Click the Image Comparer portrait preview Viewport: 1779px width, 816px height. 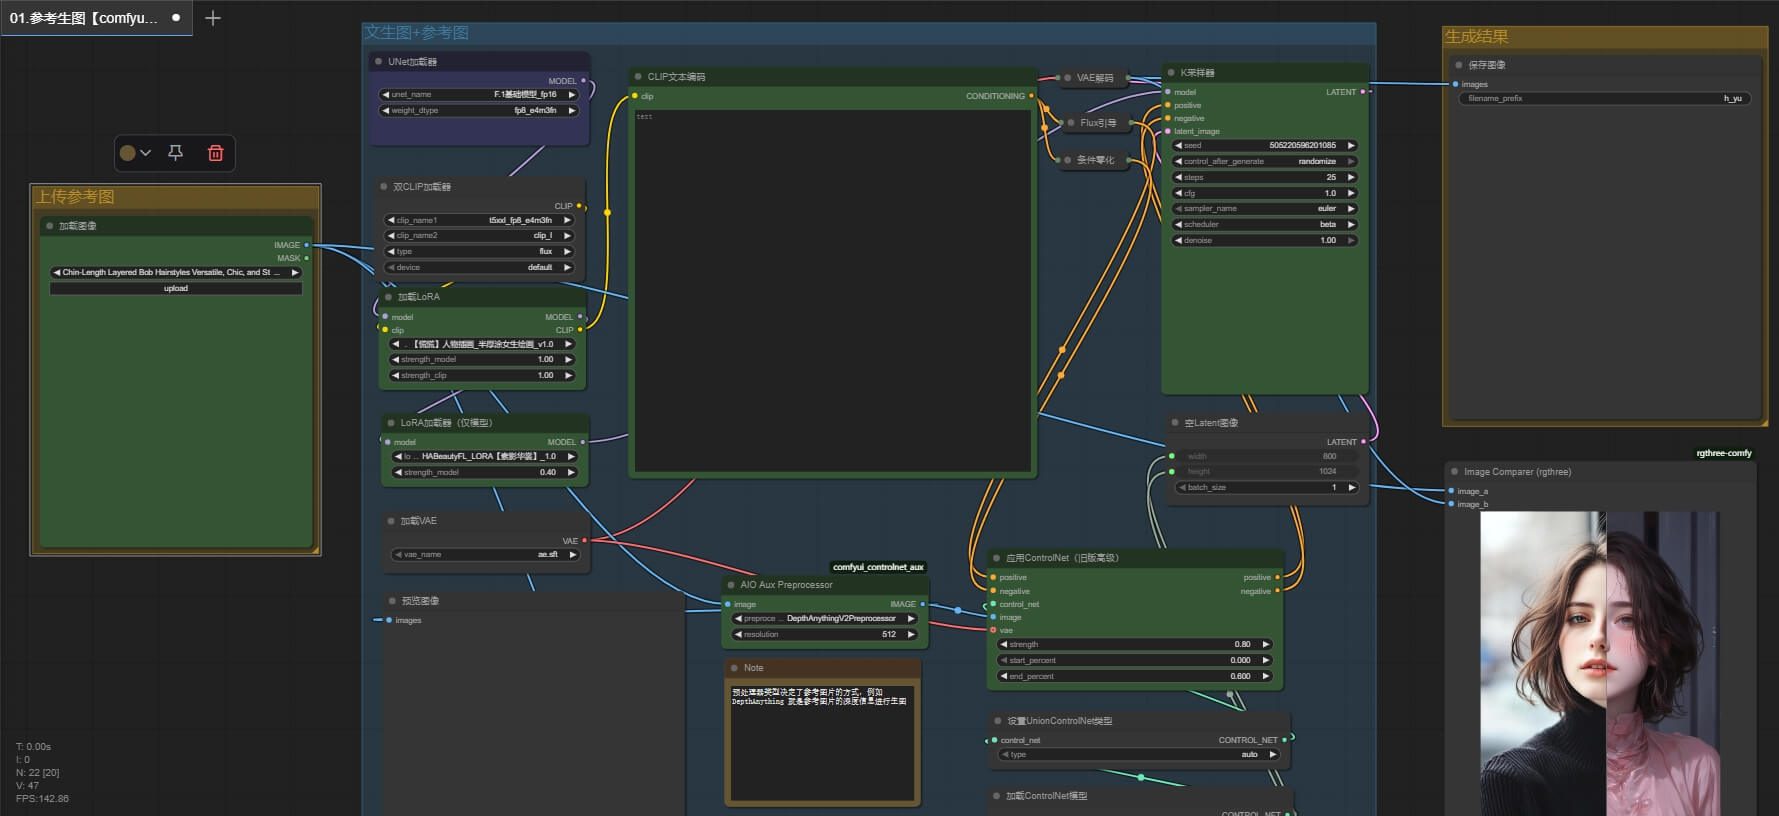[x=1600, y=664]
